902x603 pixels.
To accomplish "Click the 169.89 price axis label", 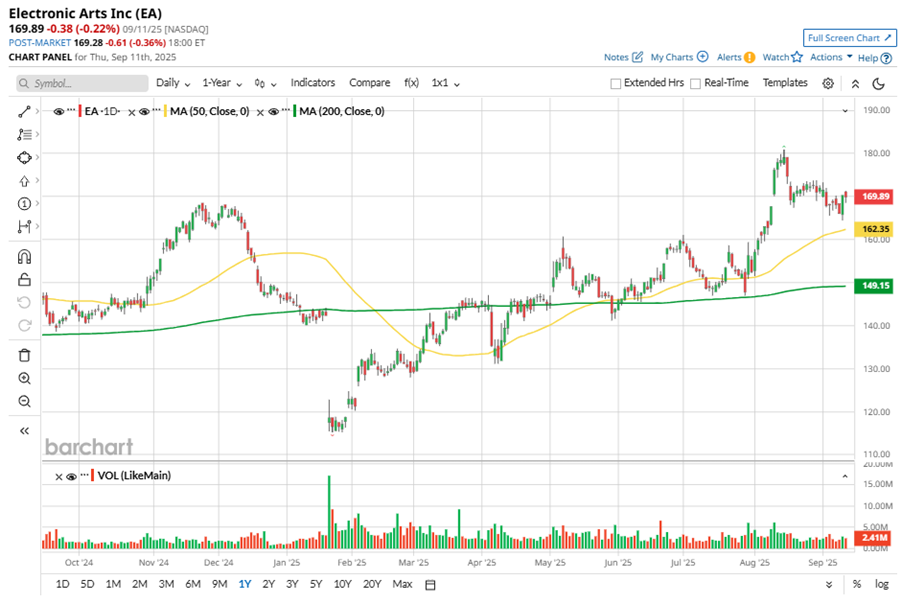I will [874, 197].
